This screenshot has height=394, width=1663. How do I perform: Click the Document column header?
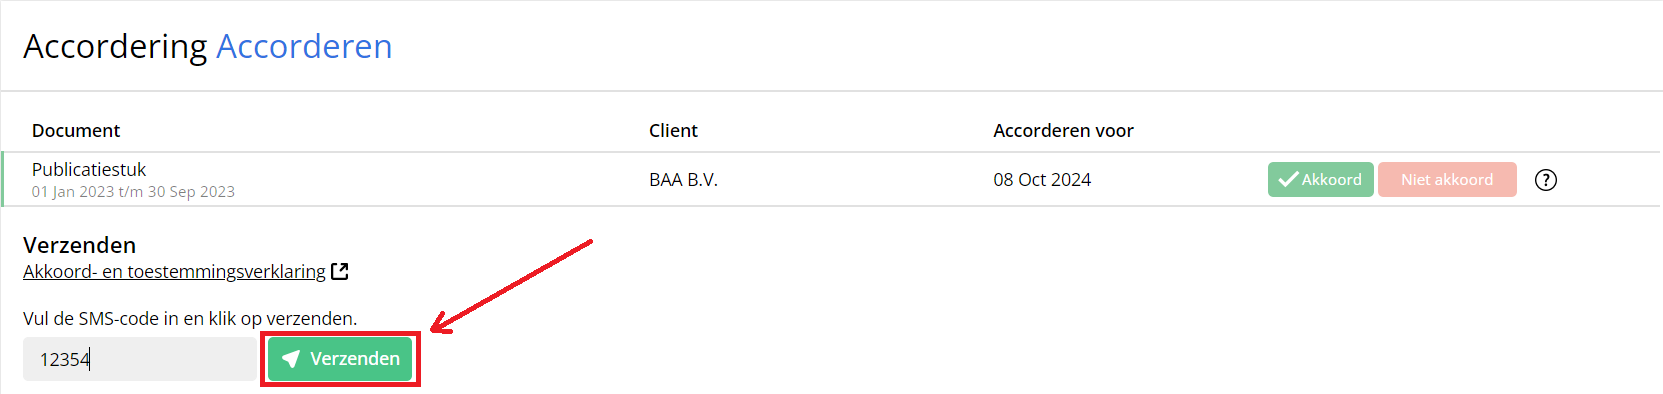76,131
